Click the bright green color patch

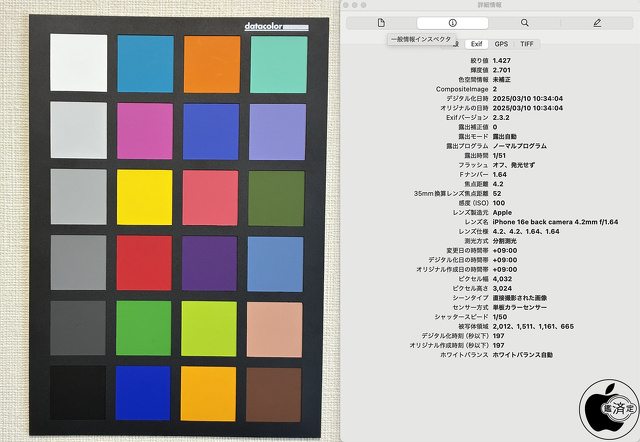(x=144, y=325)
